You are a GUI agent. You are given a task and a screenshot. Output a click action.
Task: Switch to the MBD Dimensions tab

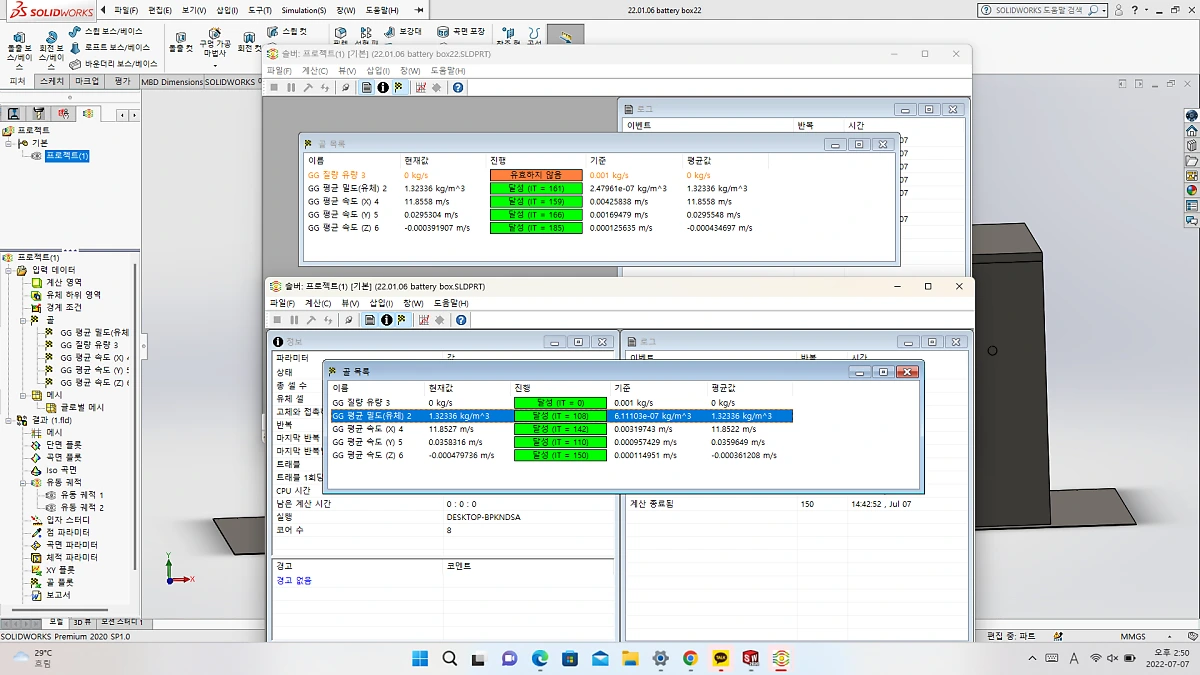171,82
